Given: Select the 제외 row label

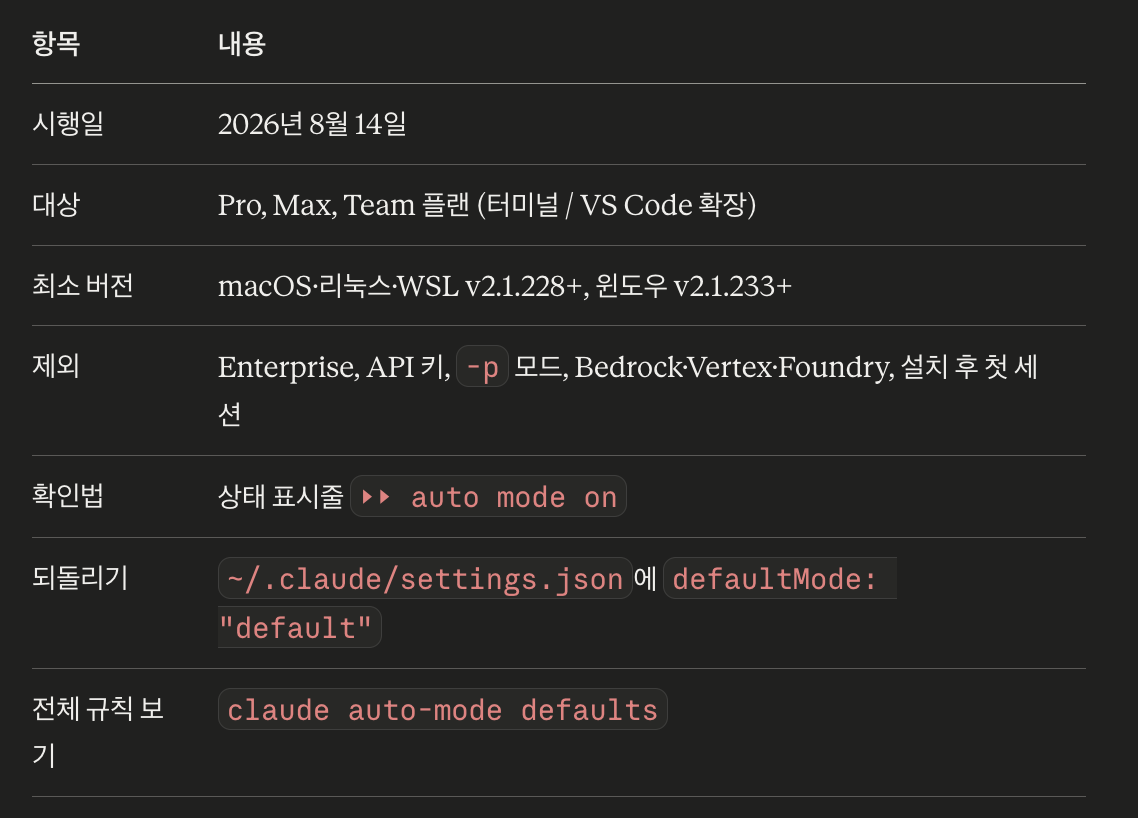Looking at the screenshot, I should click(x=56, y=366).
